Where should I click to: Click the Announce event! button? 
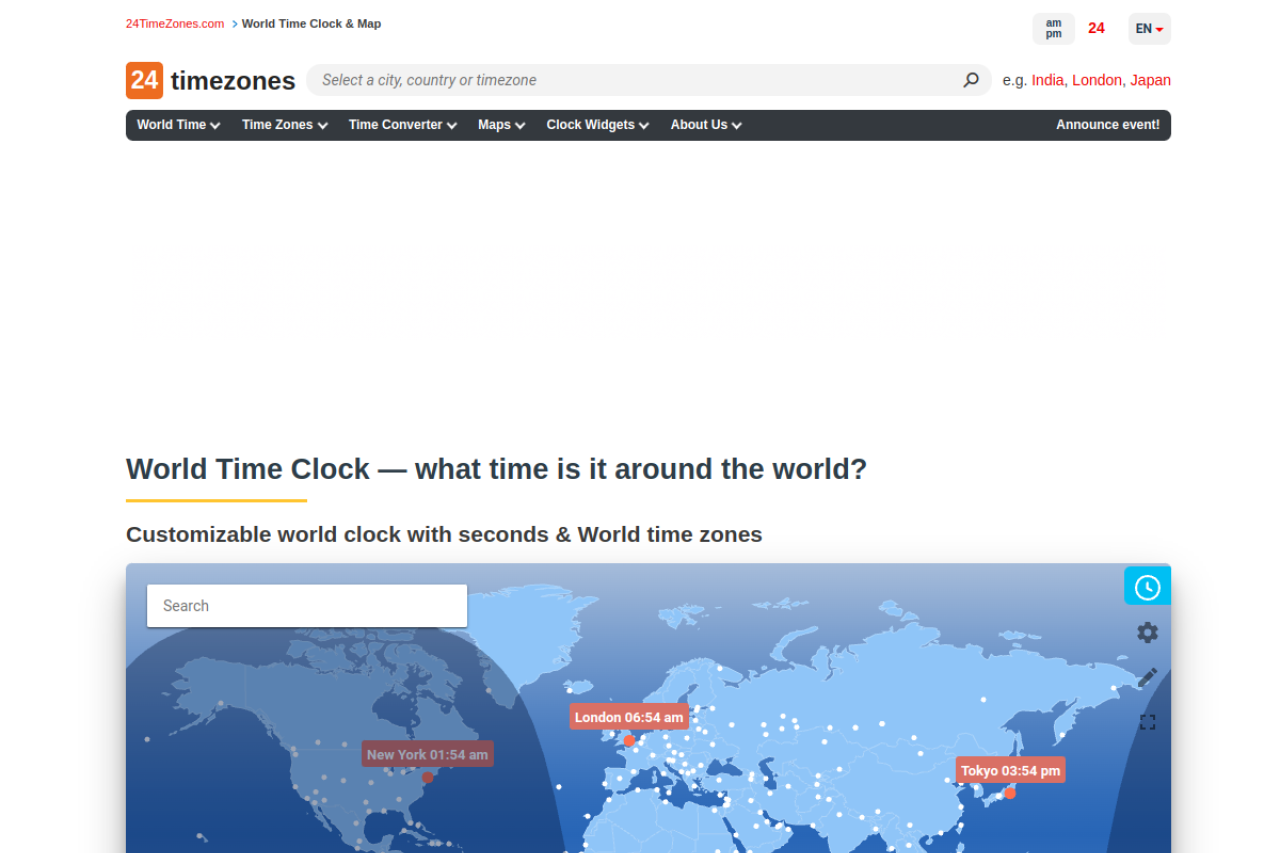coord(1107,125)
